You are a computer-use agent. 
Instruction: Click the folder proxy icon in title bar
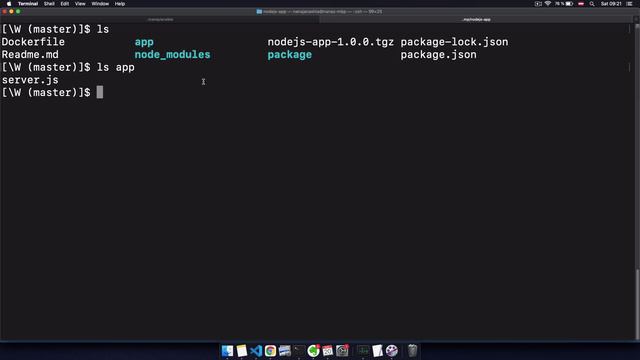[259, 11]
